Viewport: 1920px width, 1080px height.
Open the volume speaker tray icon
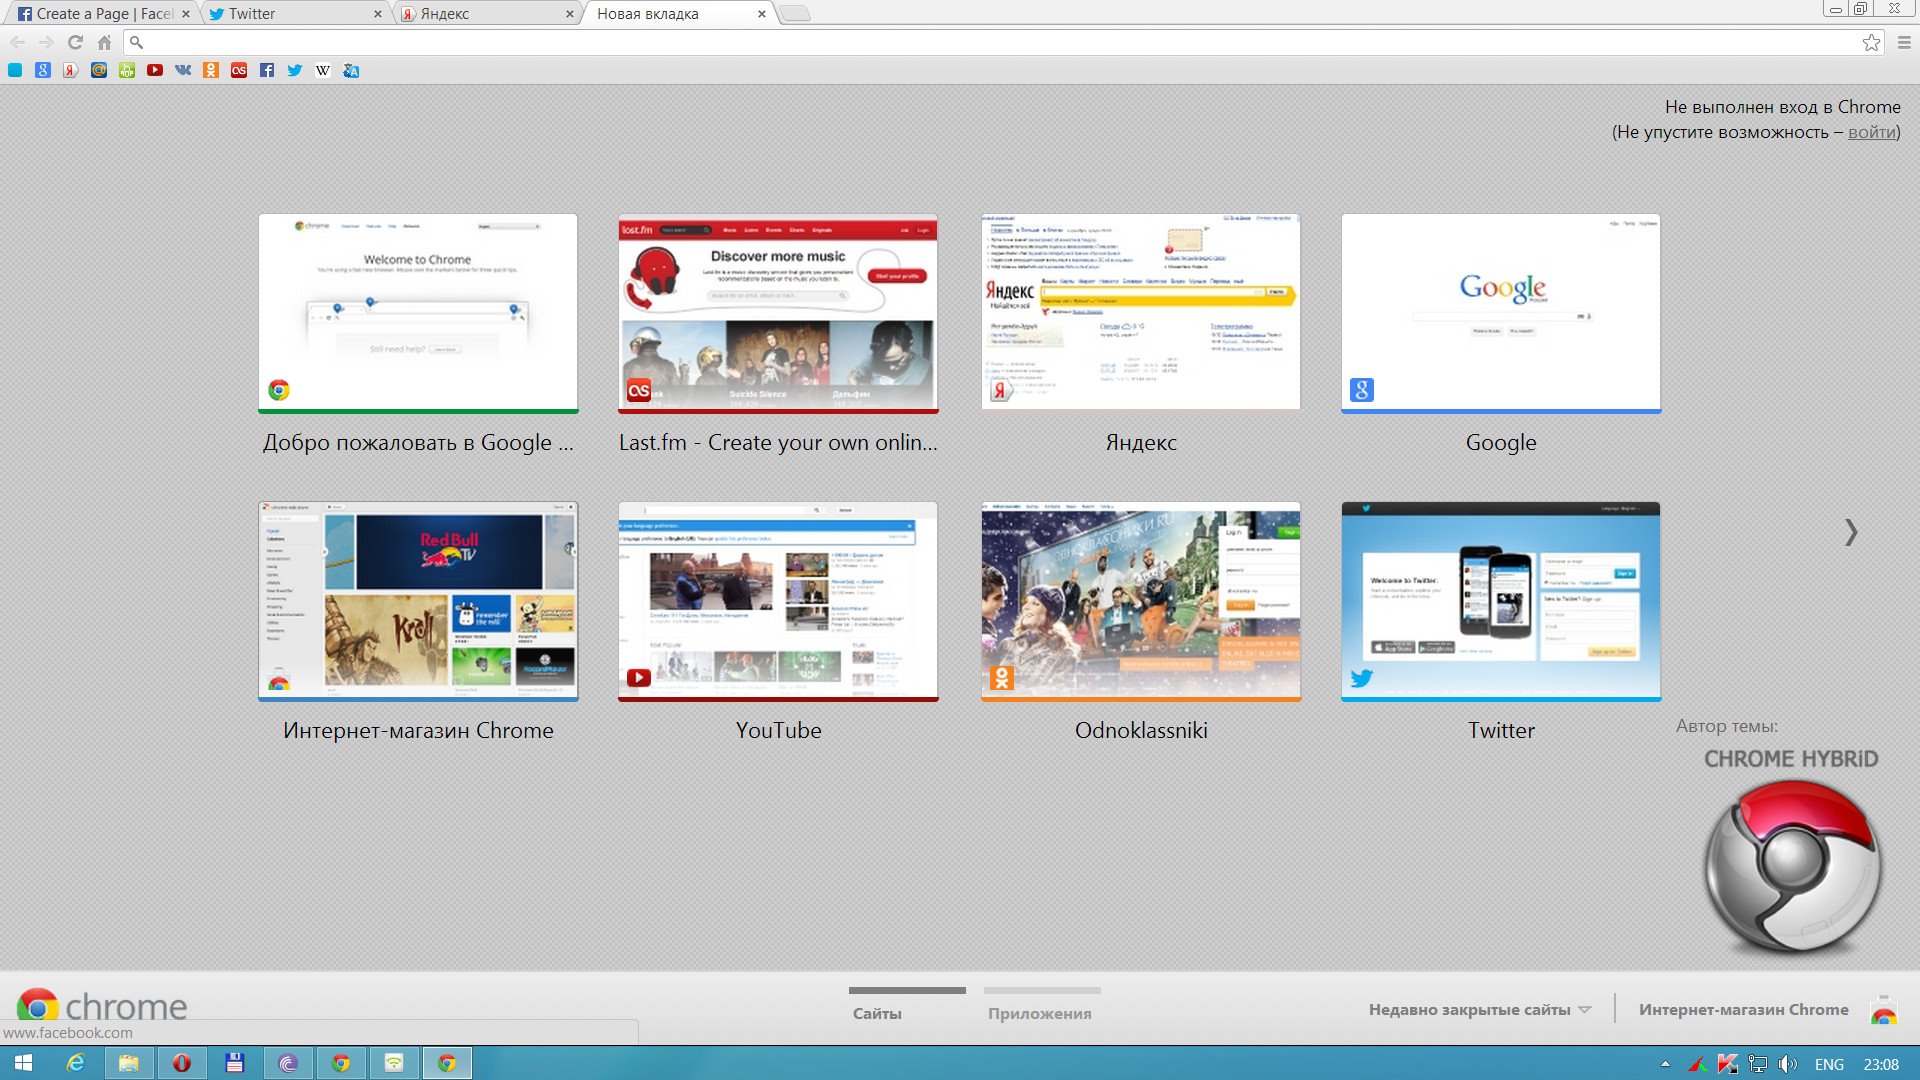coord(1788,1064)
